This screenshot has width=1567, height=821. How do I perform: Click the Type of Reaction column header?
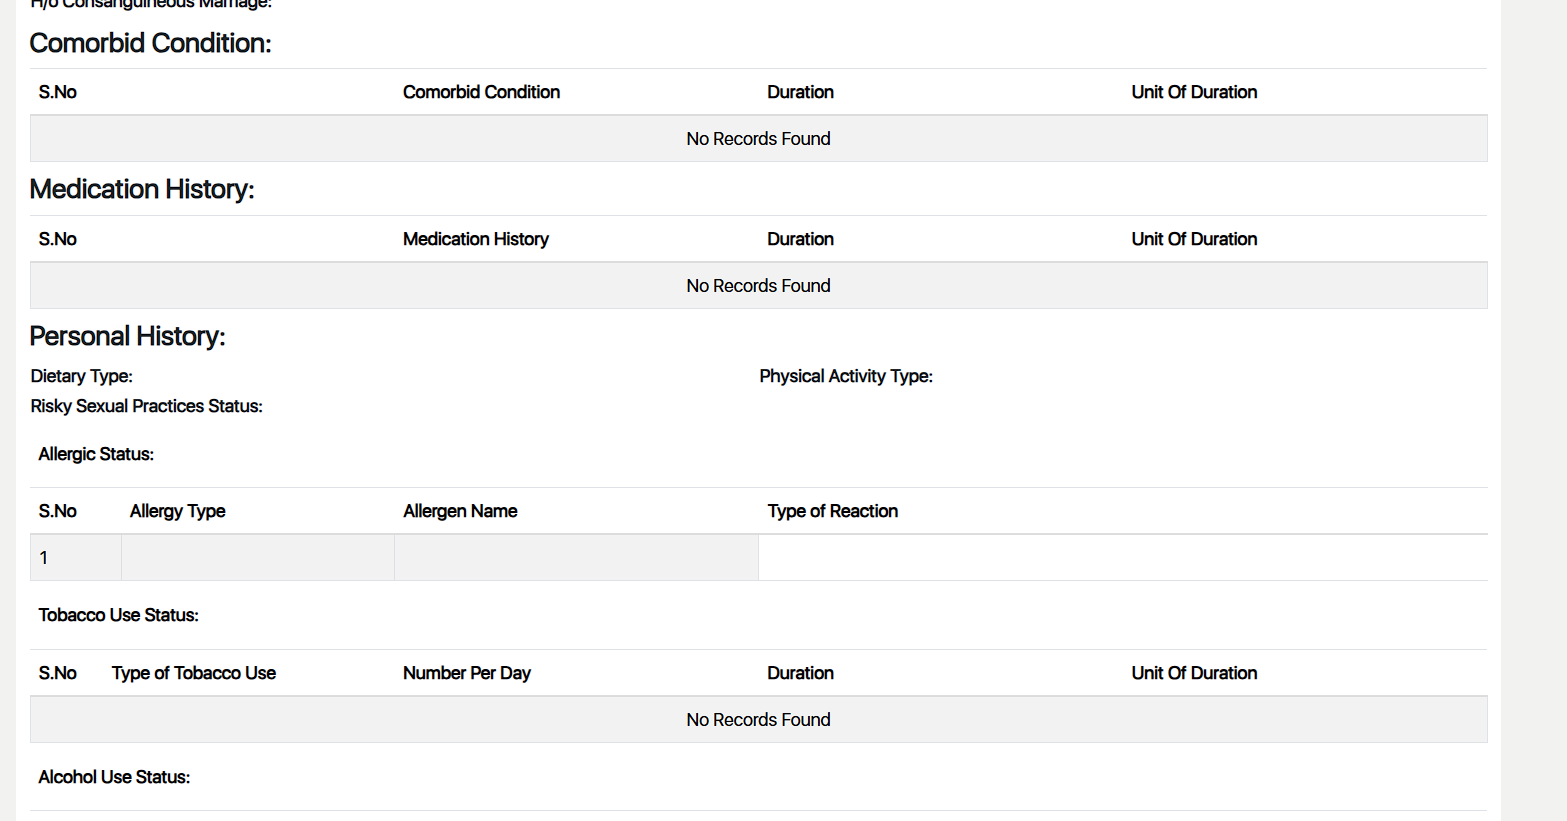tap(832, 511)
